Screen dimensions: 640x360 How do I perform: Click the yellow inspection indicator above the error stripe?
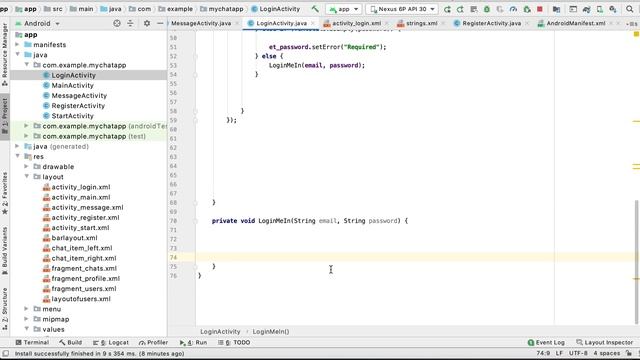point(636,34)
